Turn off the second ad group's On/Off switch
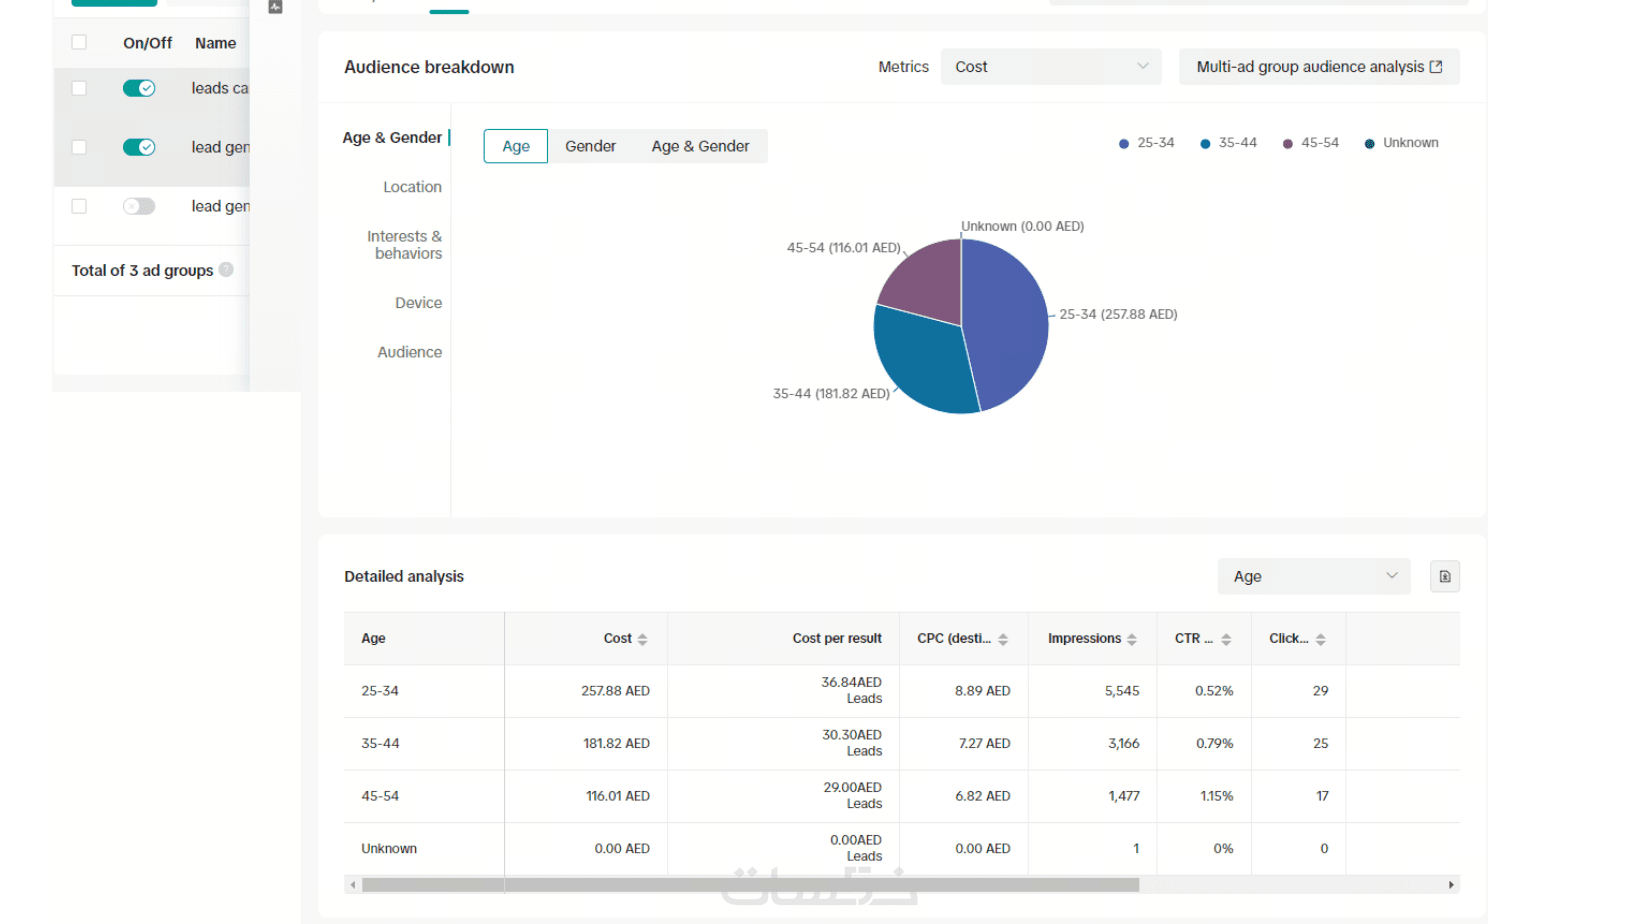The width and height of the screenshot is (1640, 924). [x=139, y=147]
